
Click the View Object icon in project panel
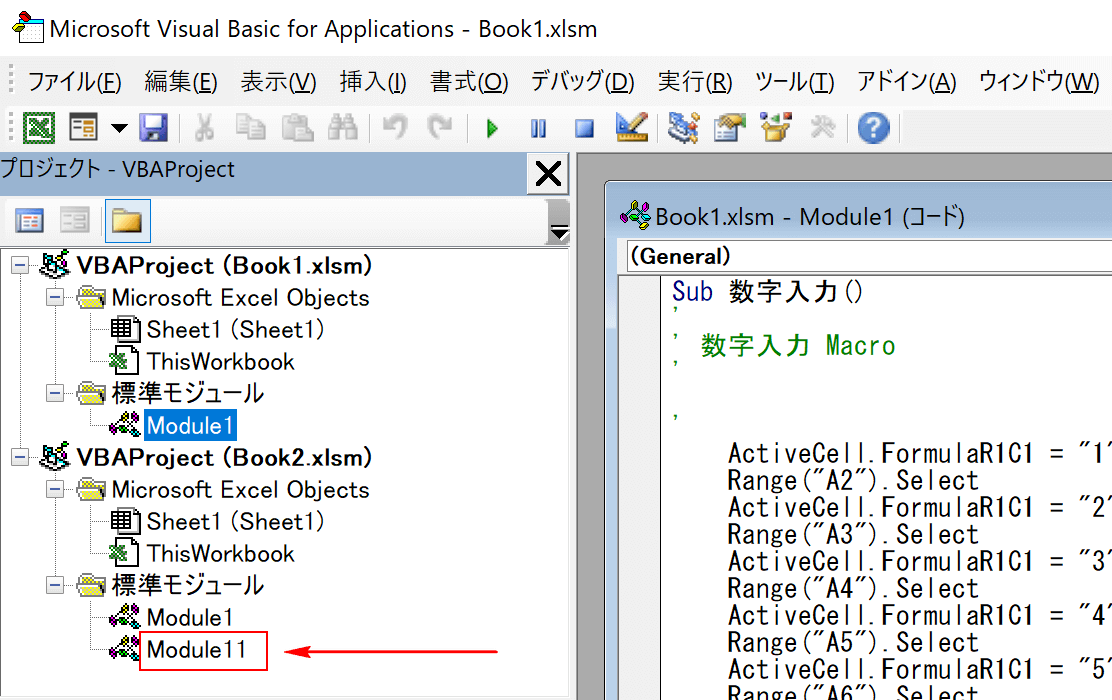point(74,221)
